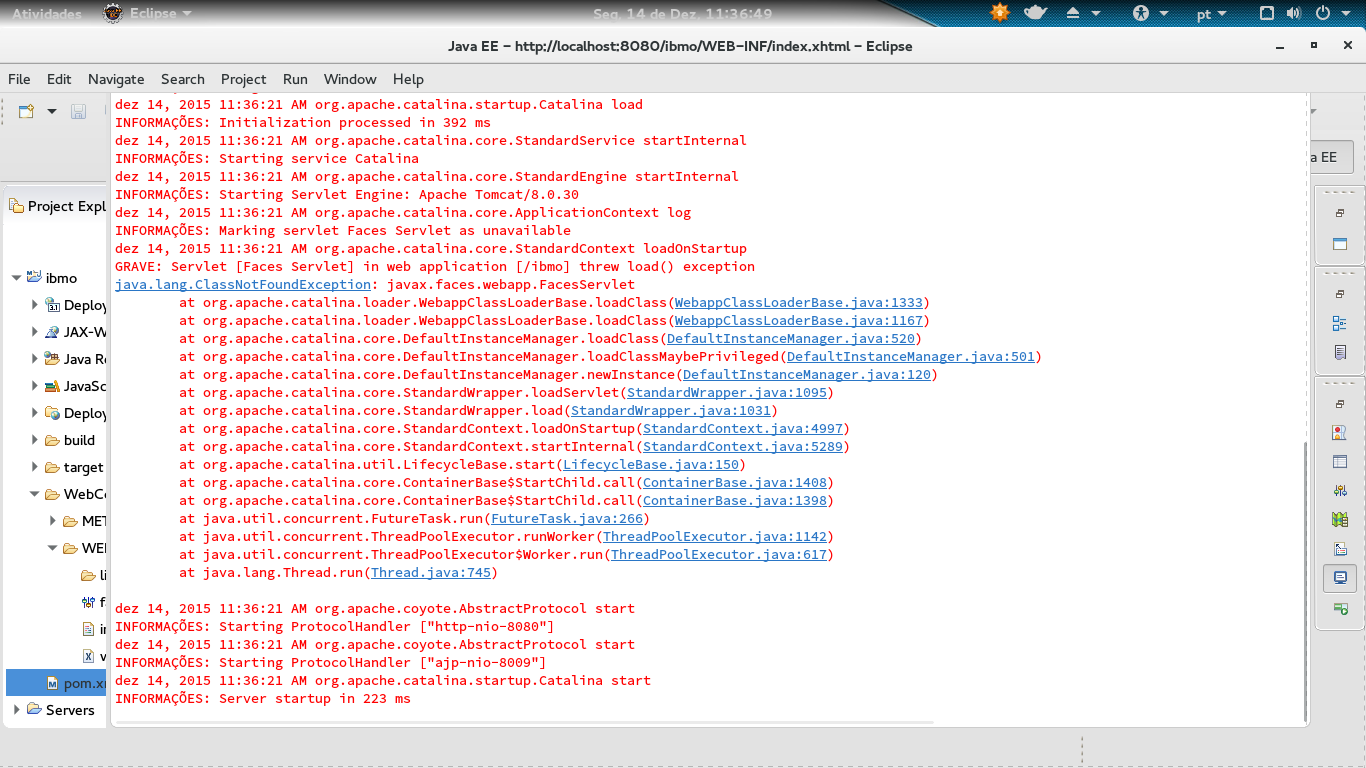The height and width of the screenshot is (768, 1366).
Task: Open the Window menu
Action: (x=350, y=79)
